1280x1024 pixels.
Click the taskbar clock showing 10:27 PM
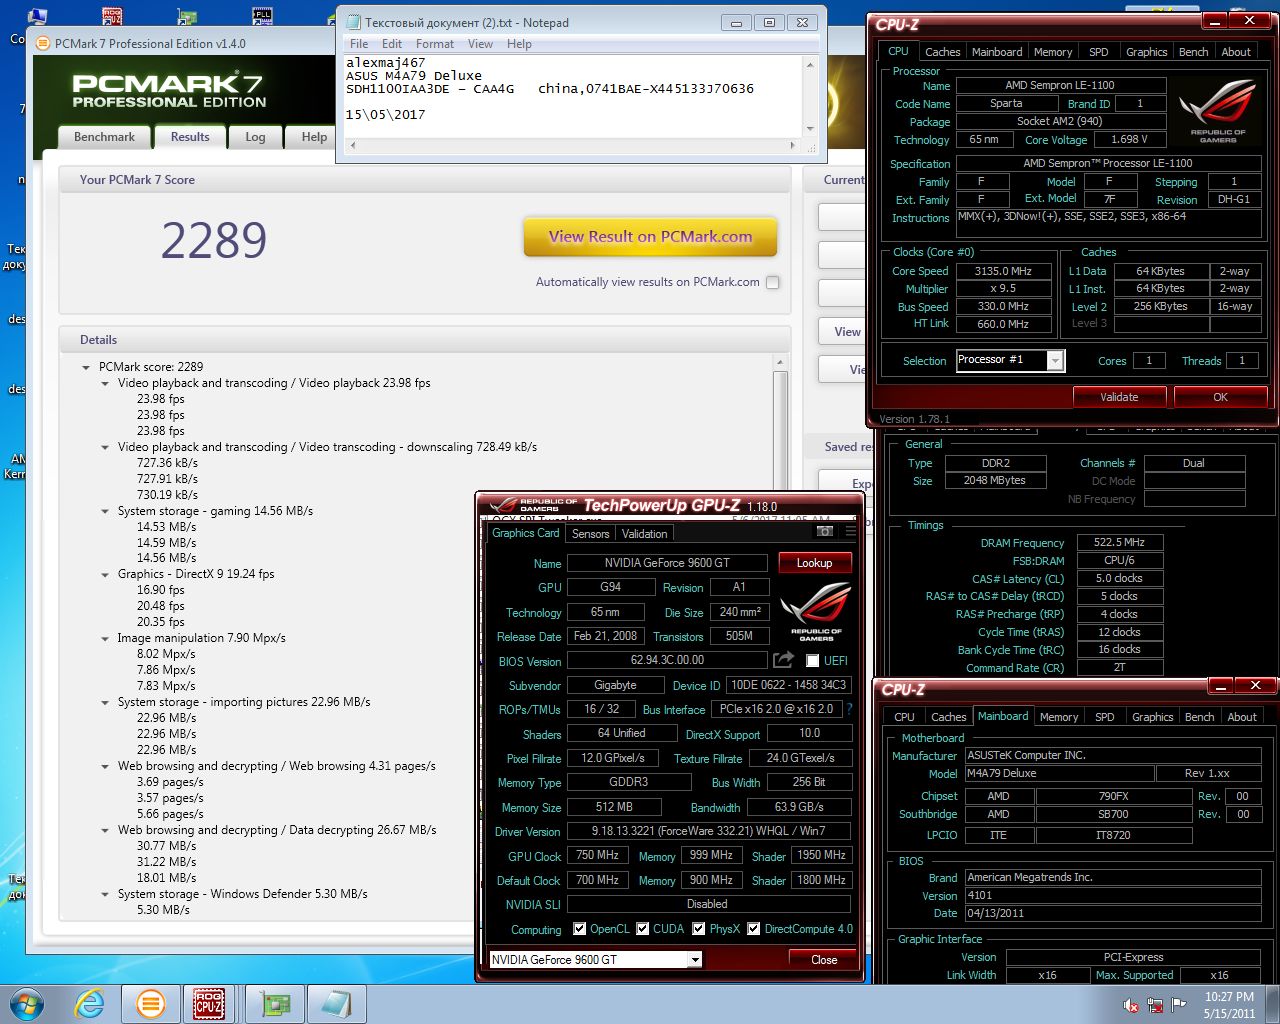click(1229, 1004)
